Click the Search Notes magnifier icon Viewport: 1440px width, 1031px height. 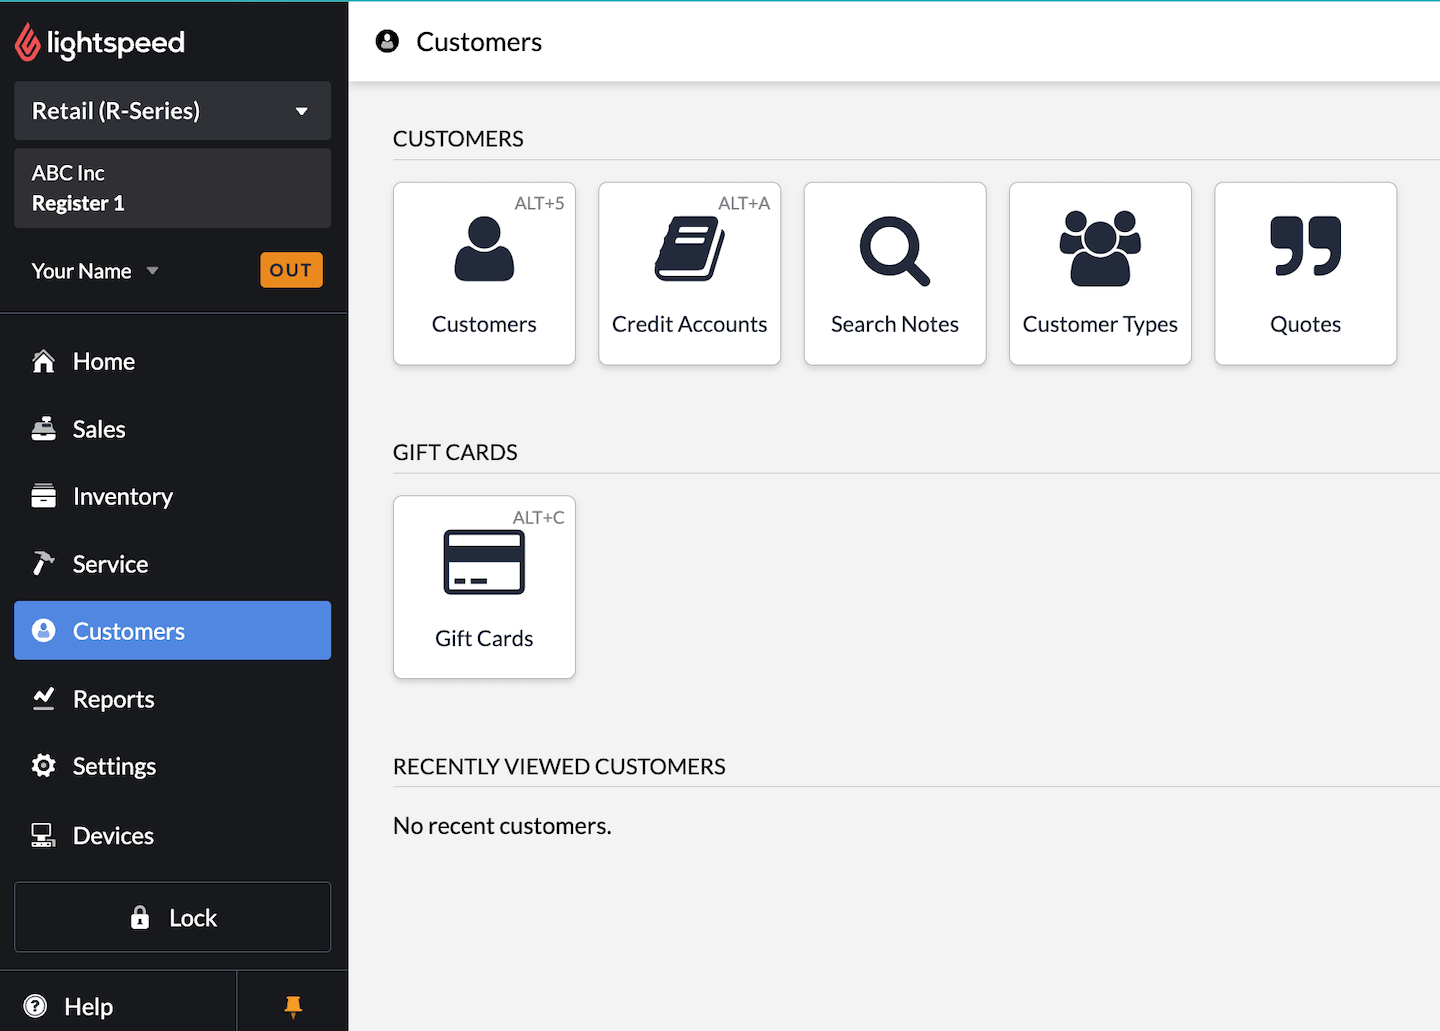click(x=894, y=251)
